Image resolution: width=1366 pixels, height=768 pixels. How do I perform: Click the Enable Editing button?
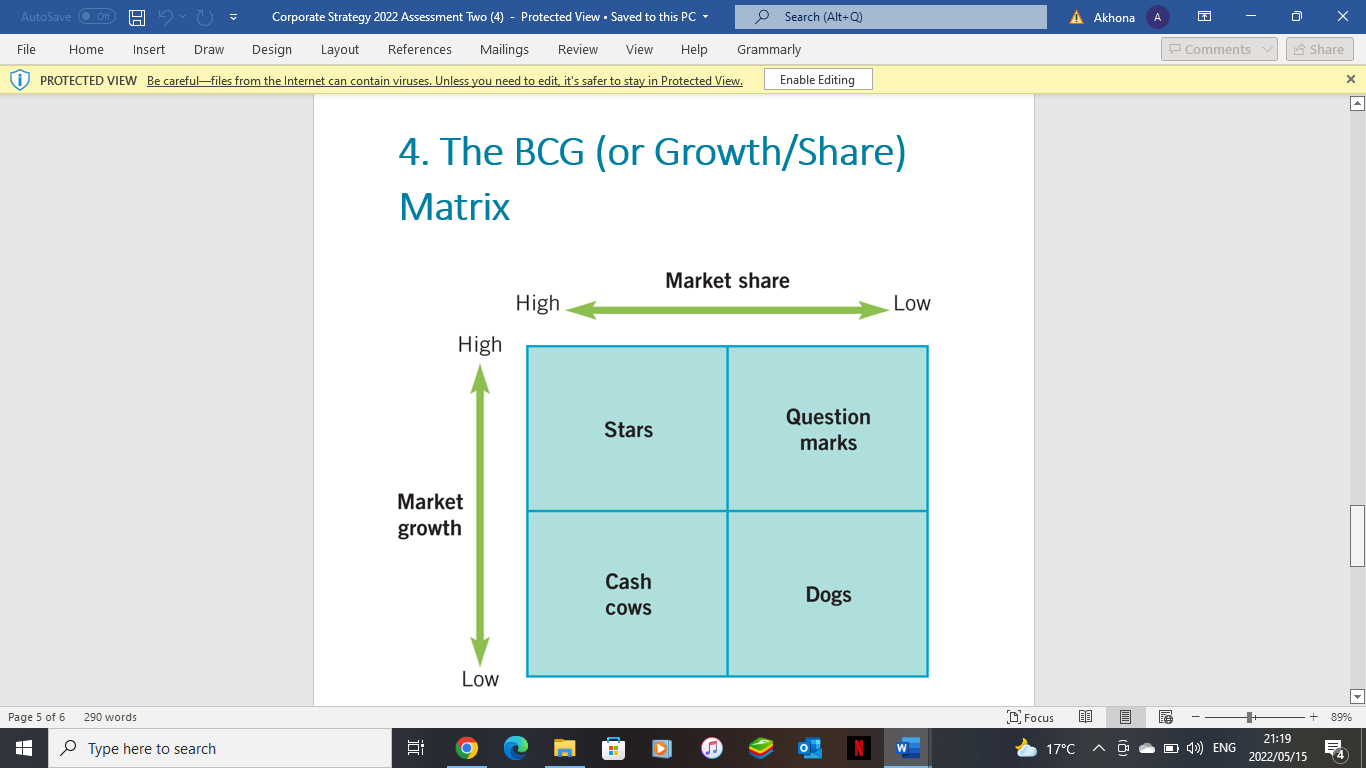(818, 80)
